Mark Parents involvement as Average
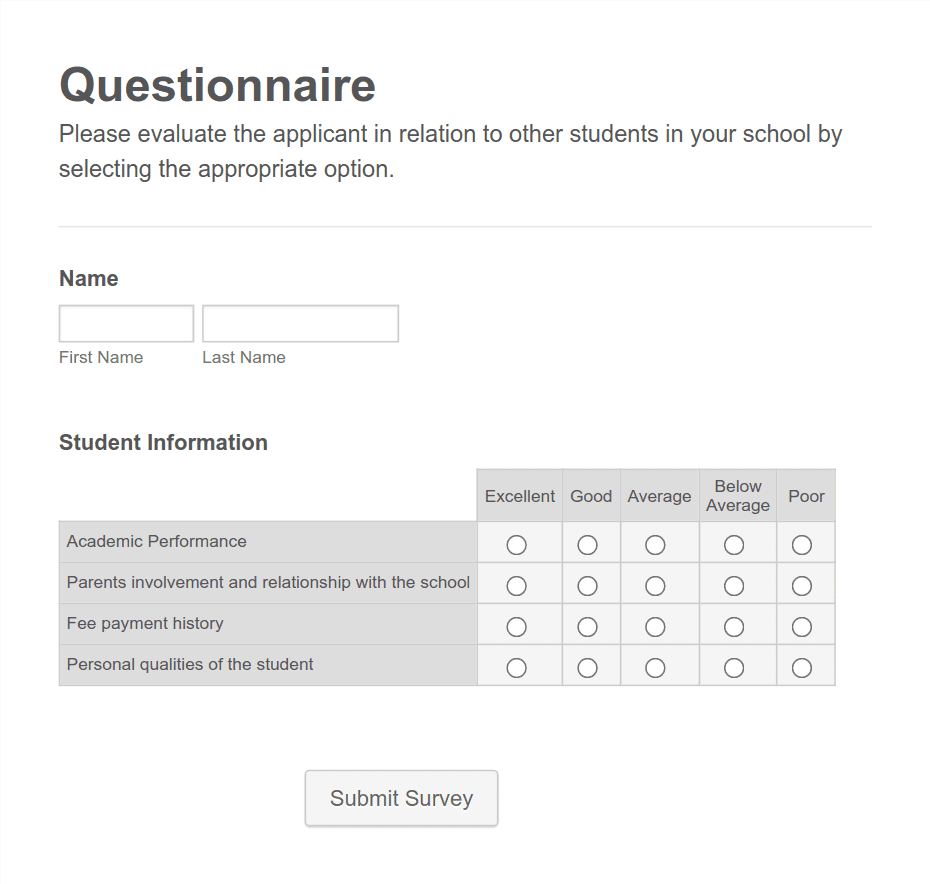The image size is (930, 884). coord(655,586)
